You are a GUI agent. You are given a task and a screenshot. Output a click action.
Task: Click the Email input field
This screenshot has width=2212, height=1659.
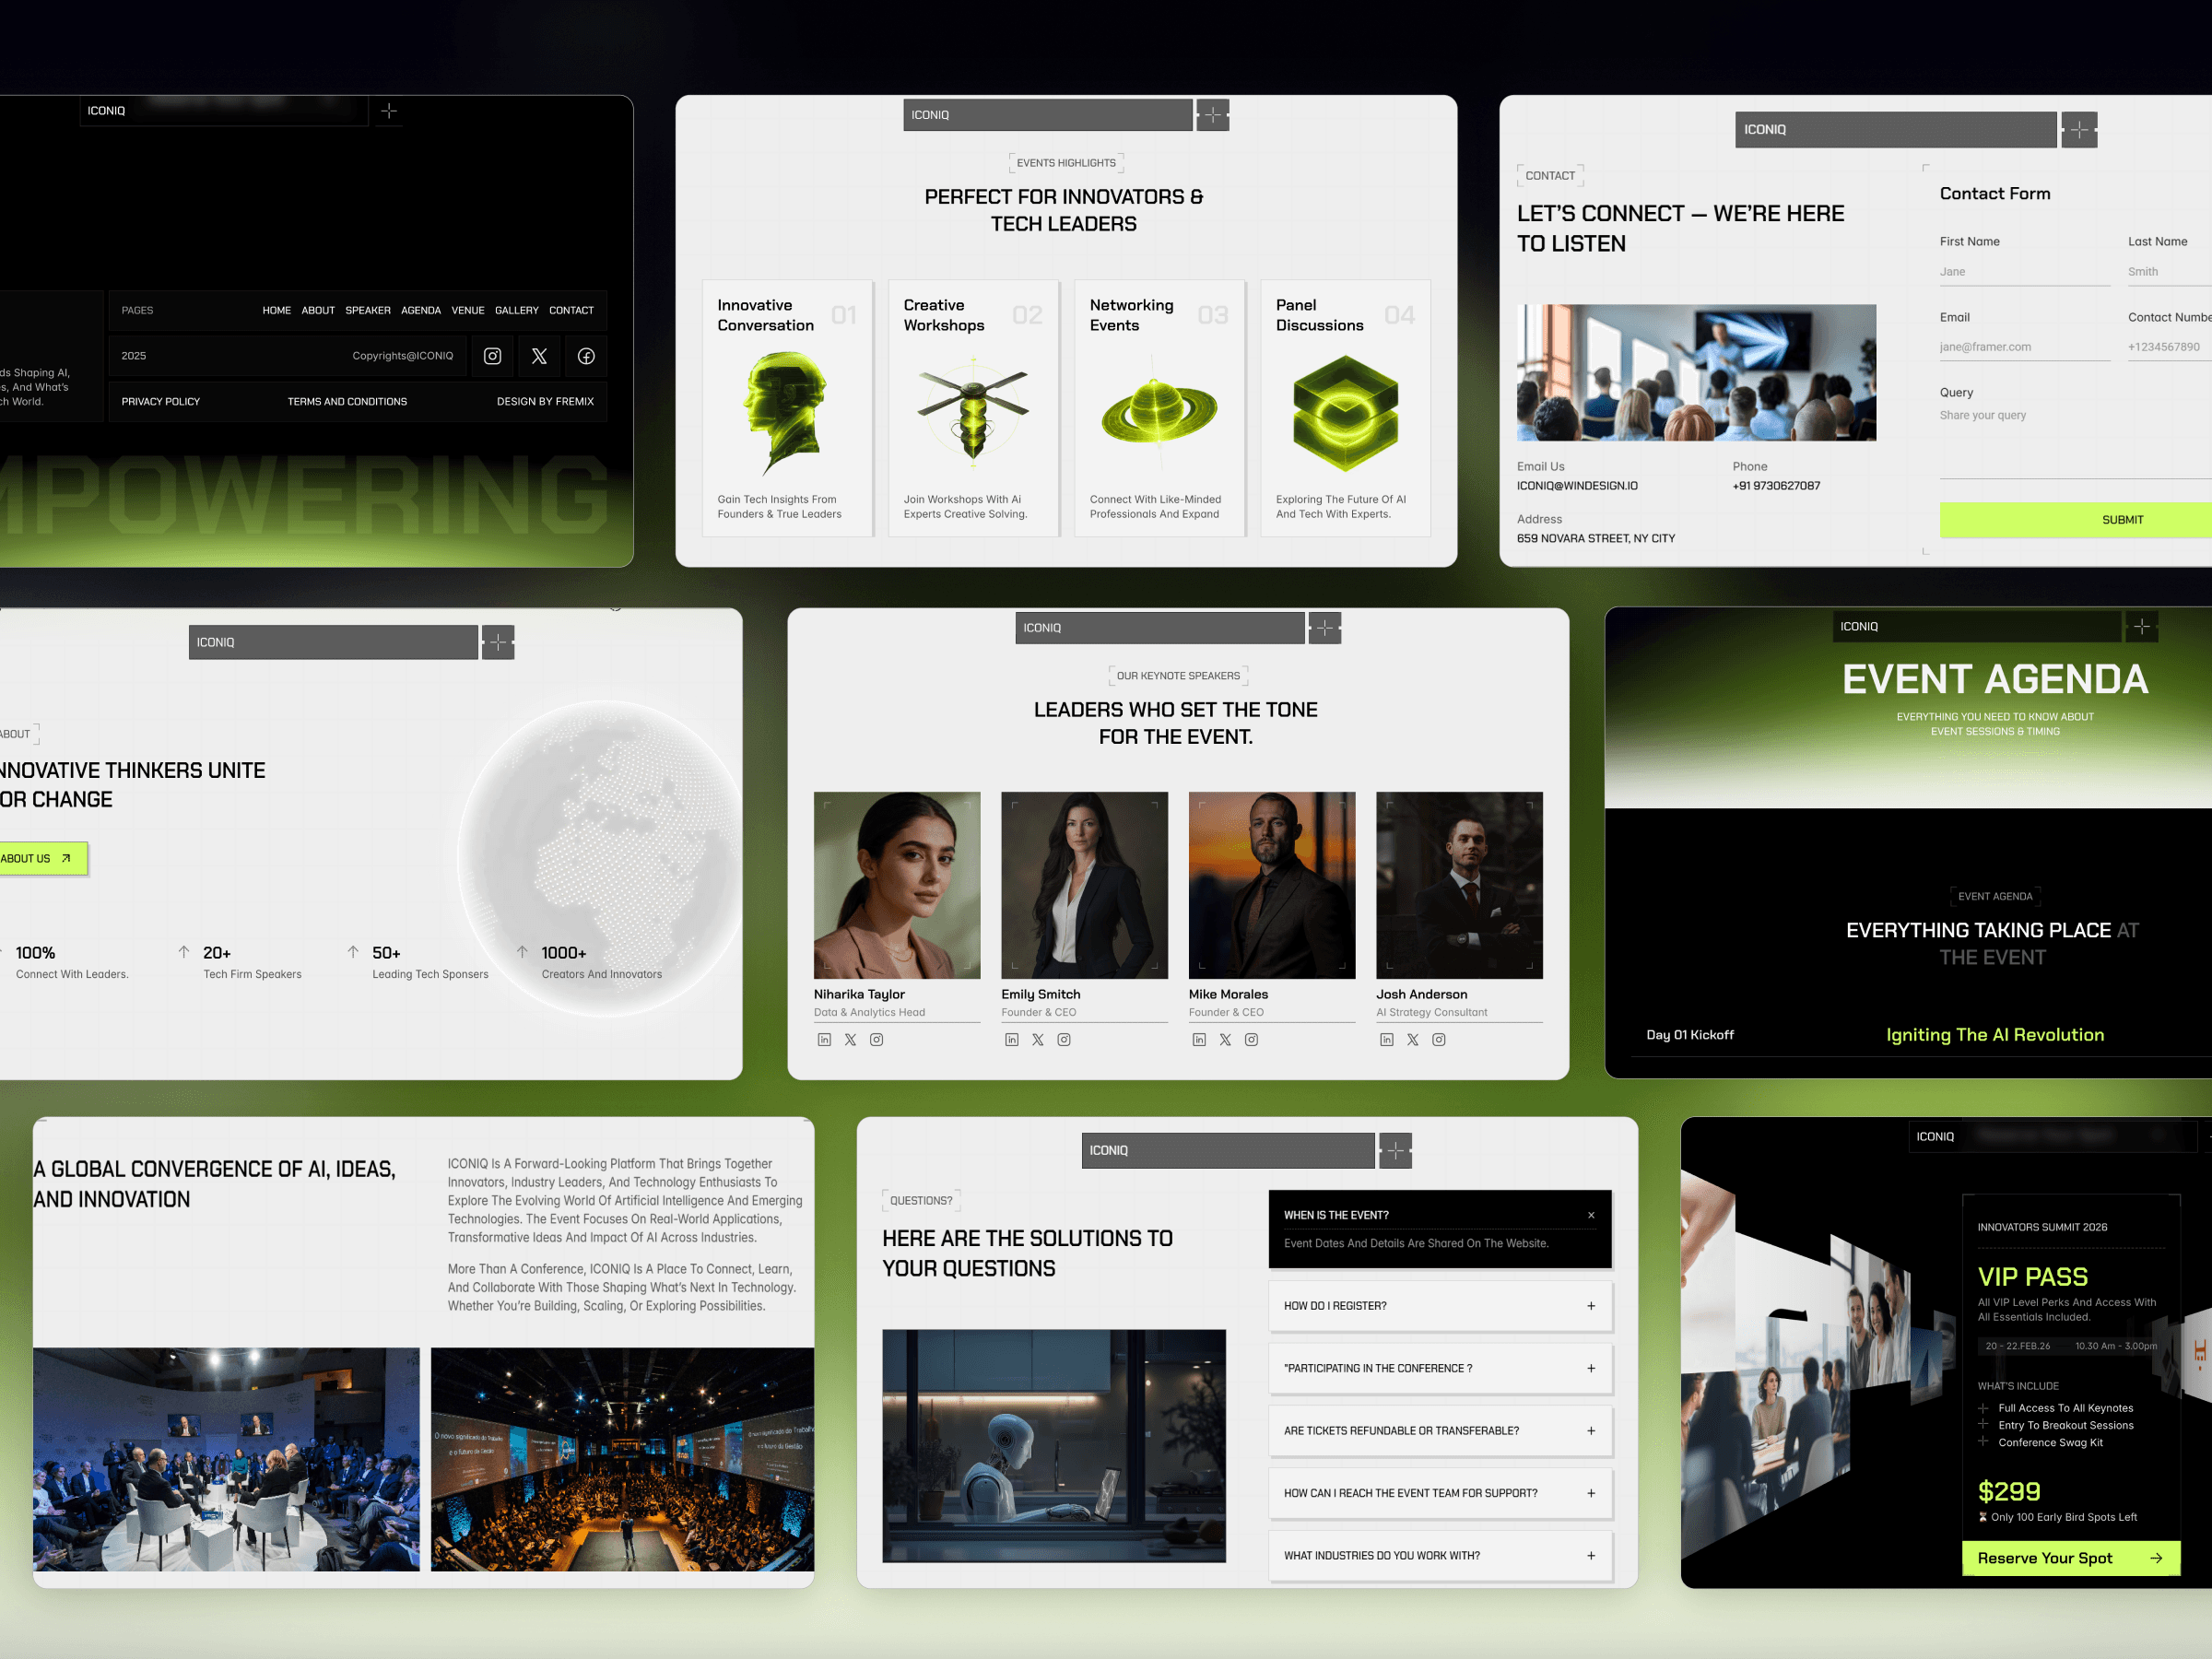tap(2023, 347)
